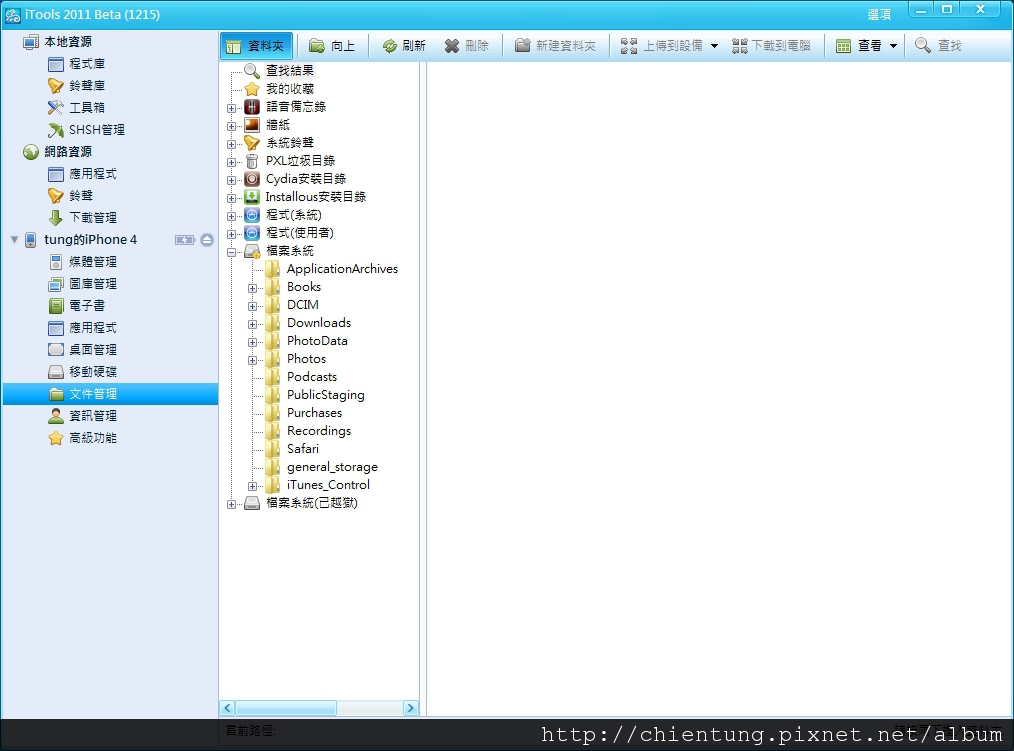Viewport: 1014px width, 751px height.
Task: Select 文件管理 file management
Action: point(110,393)
